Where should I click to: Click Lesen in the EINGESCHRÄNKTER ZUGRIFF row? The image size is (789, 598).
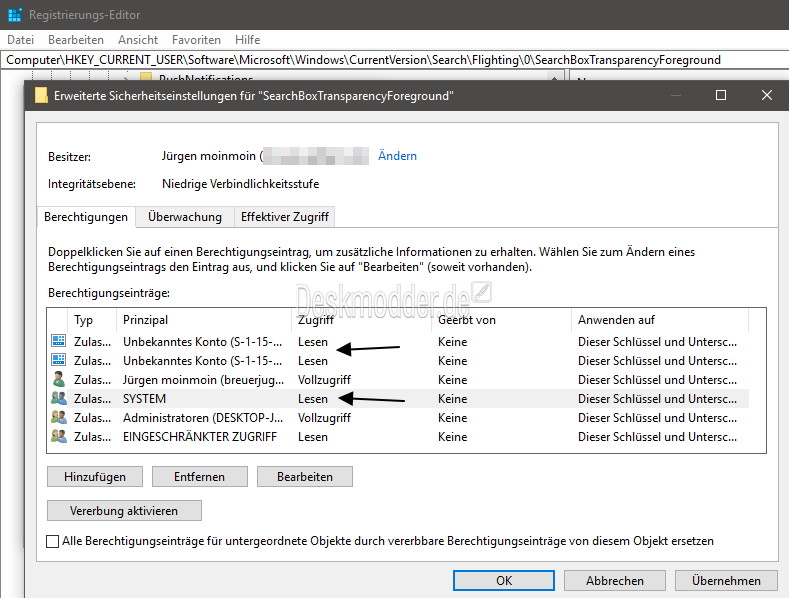(312, 437)
